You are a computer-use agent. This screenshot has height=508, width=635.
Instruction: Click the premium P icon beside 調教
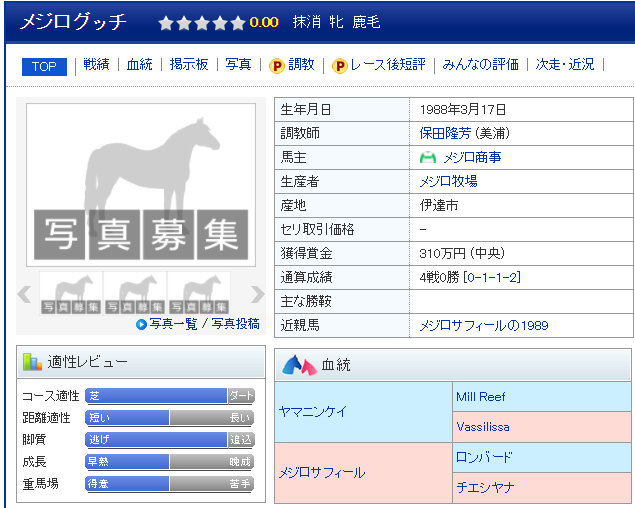[277, 66]
